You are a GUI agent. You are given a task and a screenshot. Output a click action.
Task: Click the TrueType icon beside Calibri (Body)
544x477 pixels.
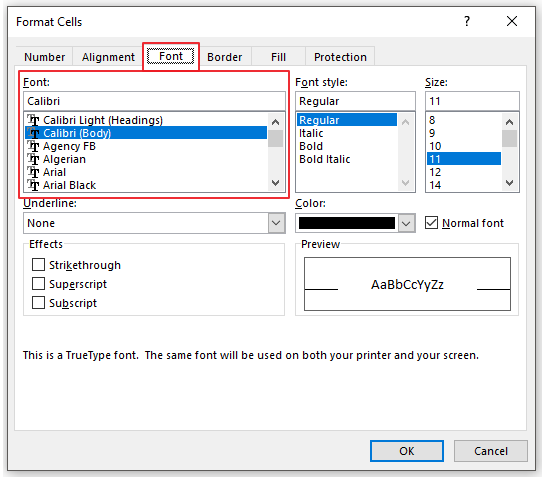point(33,133)
